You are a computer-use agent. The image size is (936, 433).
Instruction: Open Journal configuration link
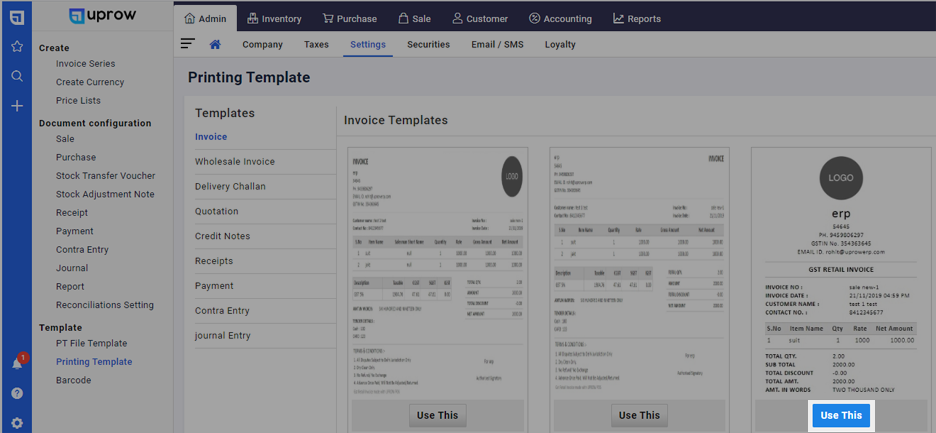(72, 268)
